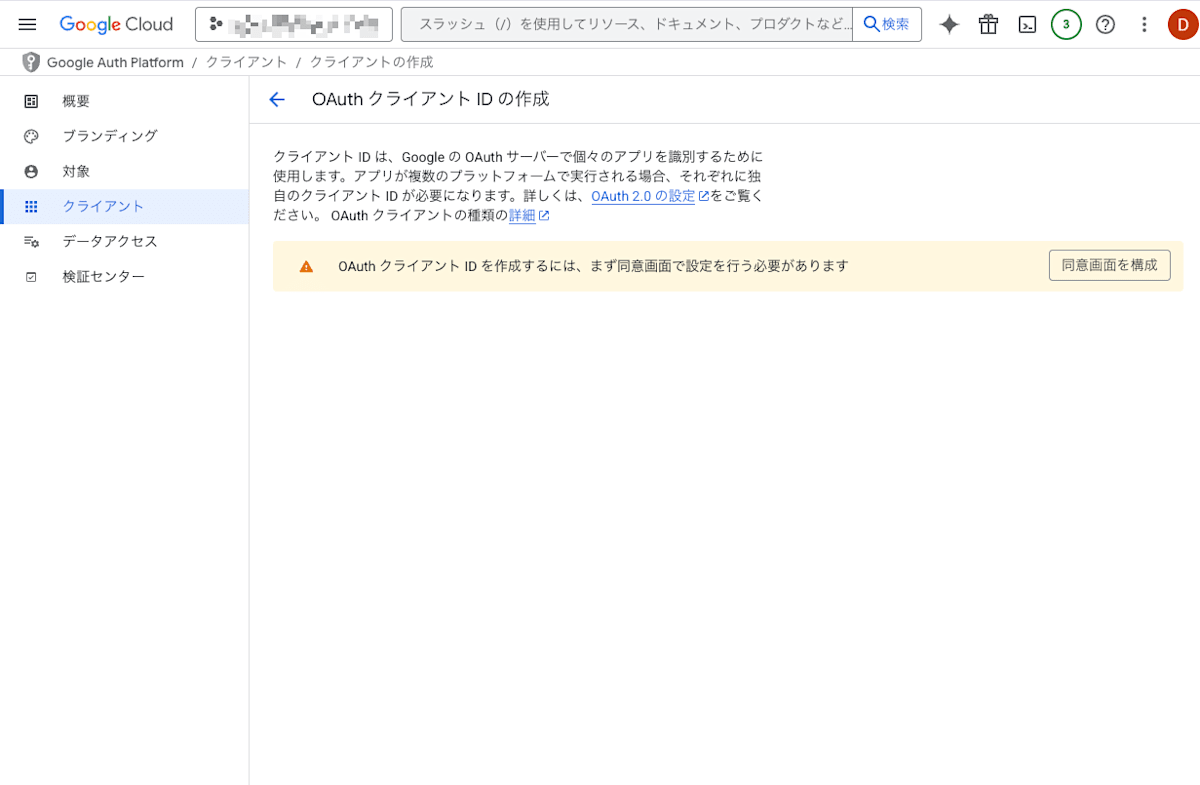Open the vertical three-dot settings menu
The width and height of the screenshot is (1200, 785).
(1145, 25)
